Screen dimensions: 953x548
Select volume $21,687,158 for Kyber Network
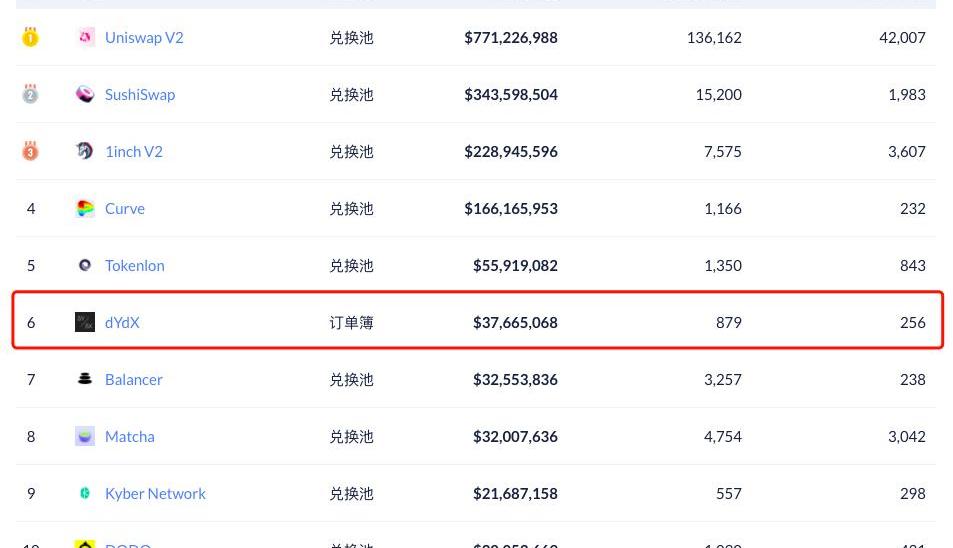coord(515,493)
